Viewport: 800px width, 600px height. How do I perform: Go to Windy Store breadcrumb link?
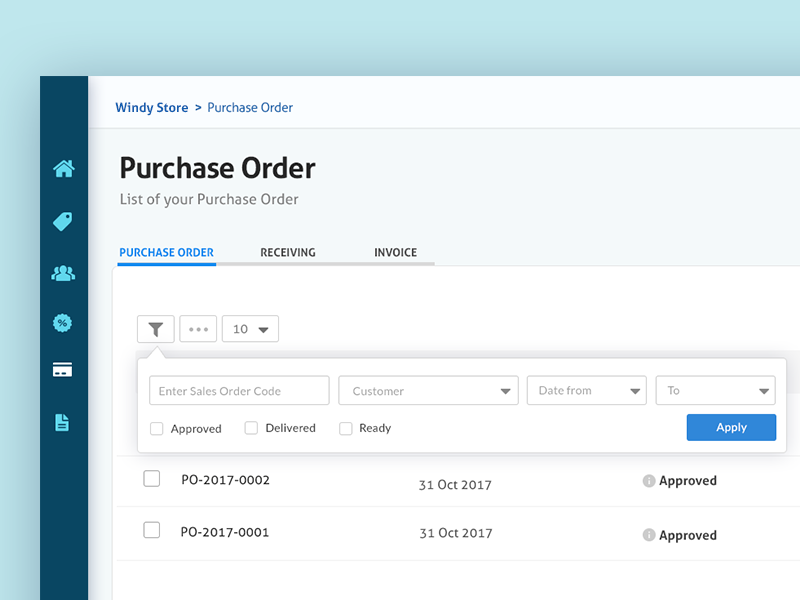coord(152,108)
